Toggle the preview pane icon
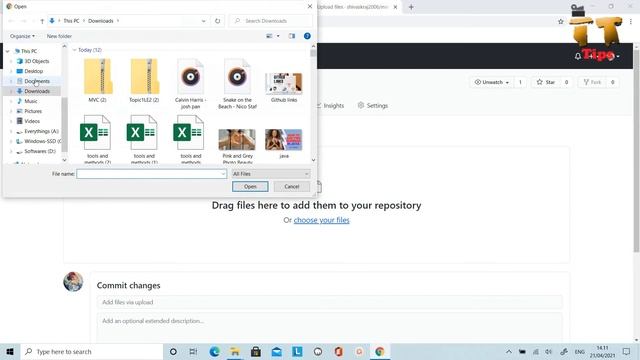This screenshot has height=360, width=640. coord(292,36)
